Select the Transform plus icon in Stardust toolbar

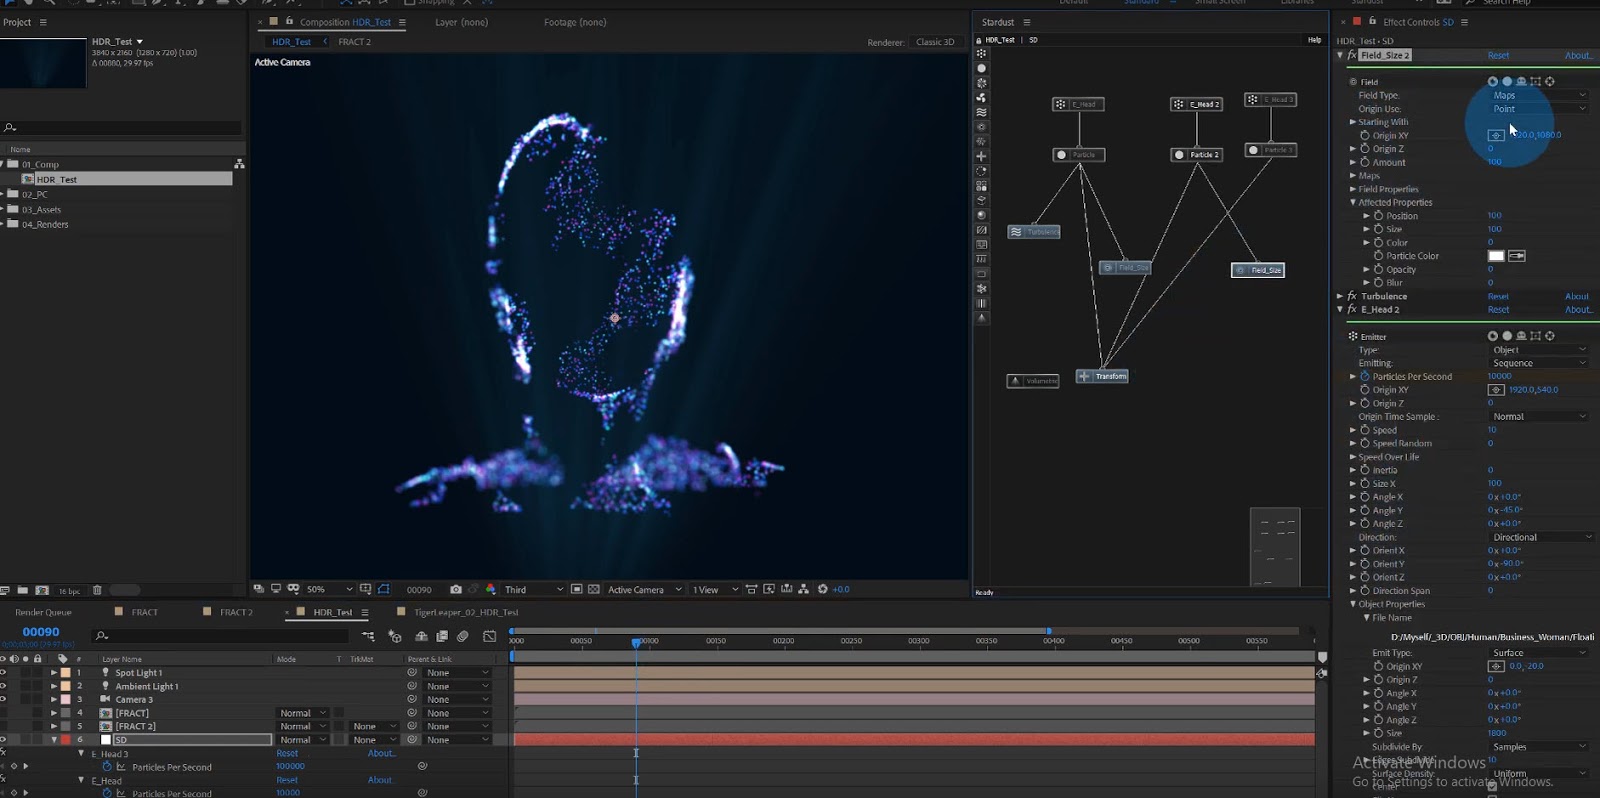pyautogui.click(x=981, y=156)
